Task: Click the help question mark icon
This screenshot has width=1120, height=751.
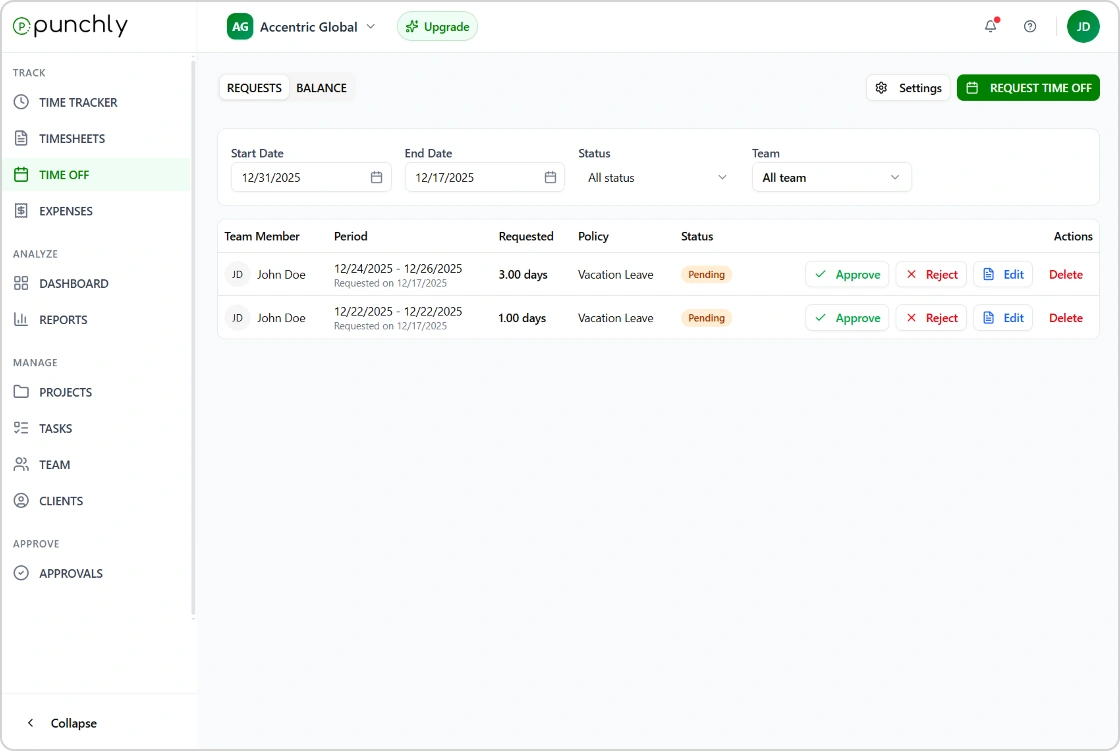Action: coord(1030,27)
